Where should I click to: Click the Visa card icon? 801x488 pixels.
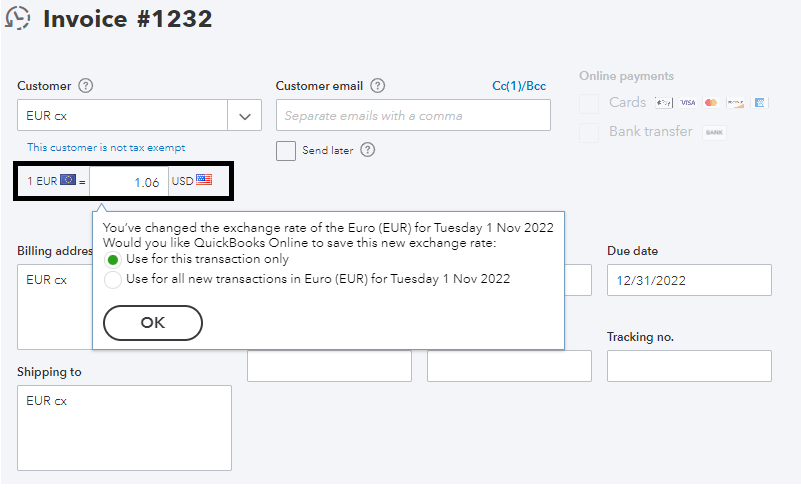[x=687, y=103]
